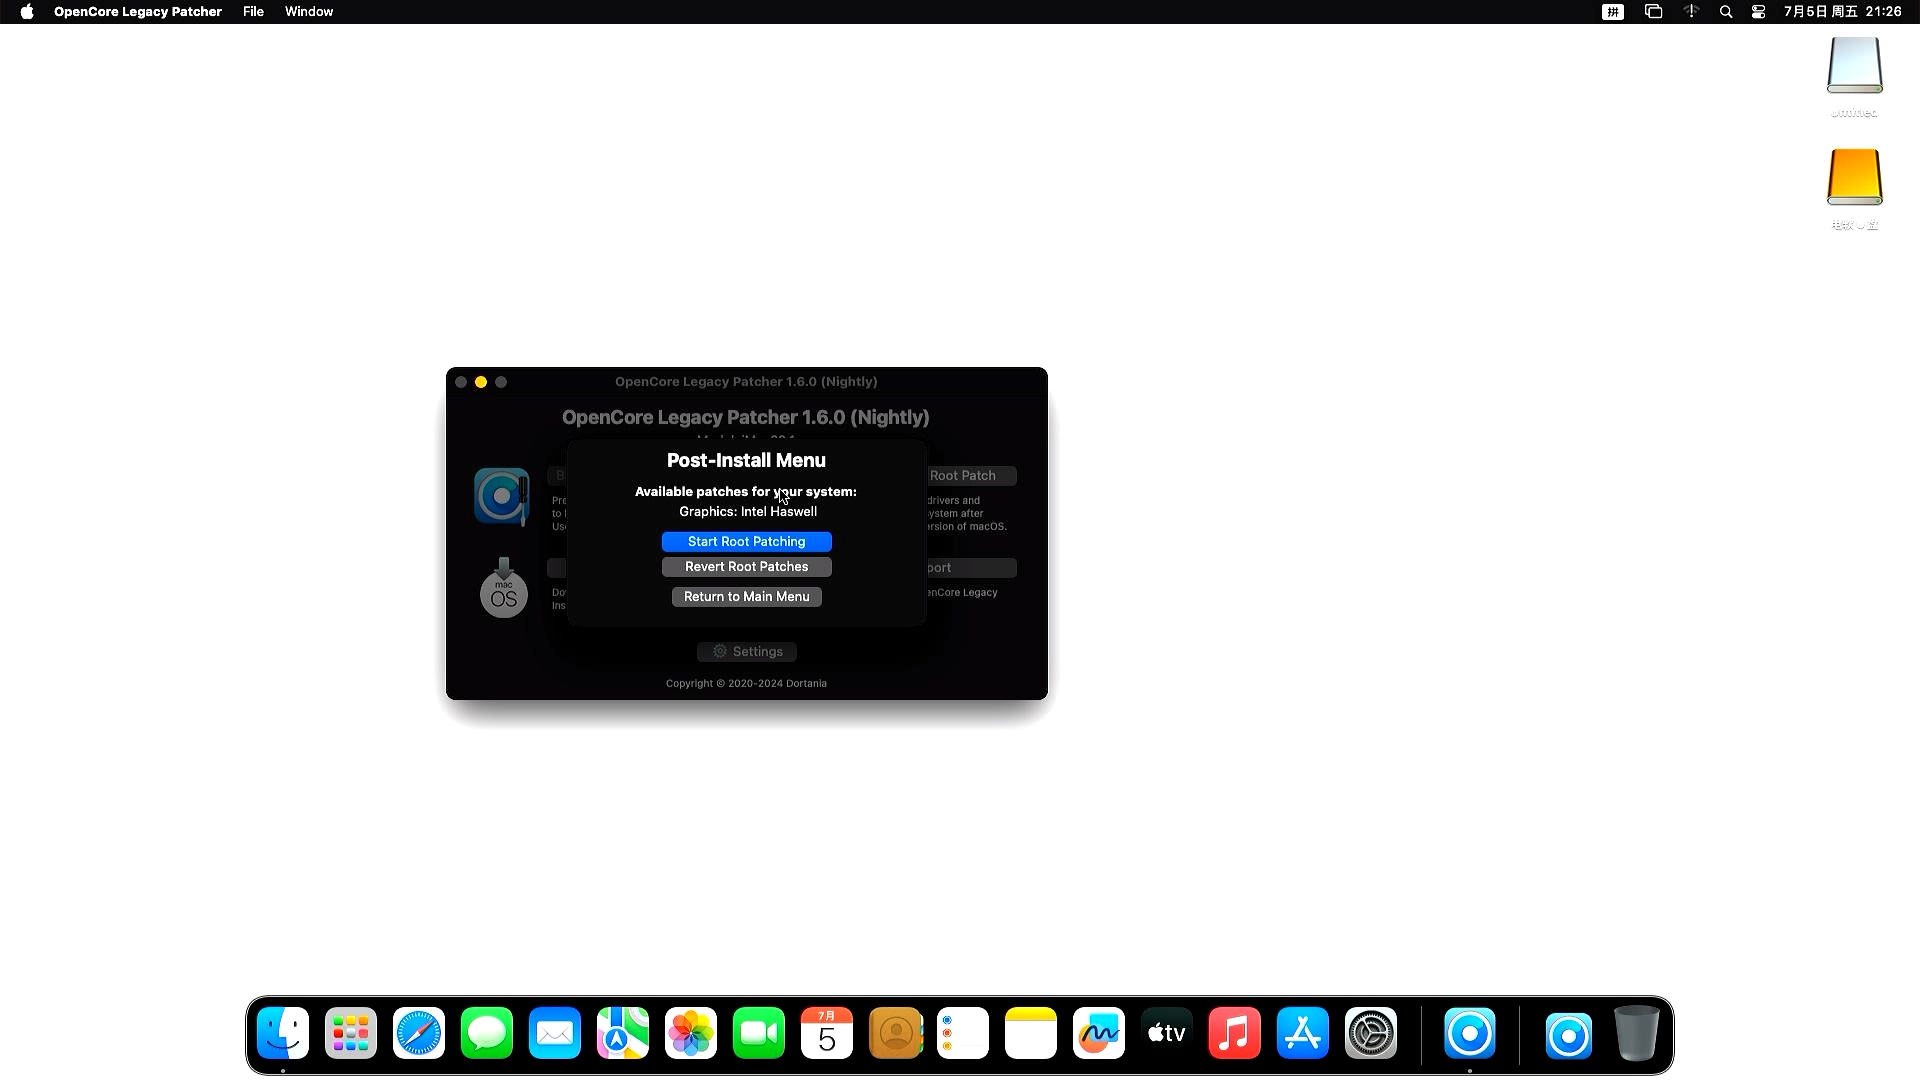Open the dimmed Settings button
The width and height of the screenshot is (1920, 1080).
(746, 651)
